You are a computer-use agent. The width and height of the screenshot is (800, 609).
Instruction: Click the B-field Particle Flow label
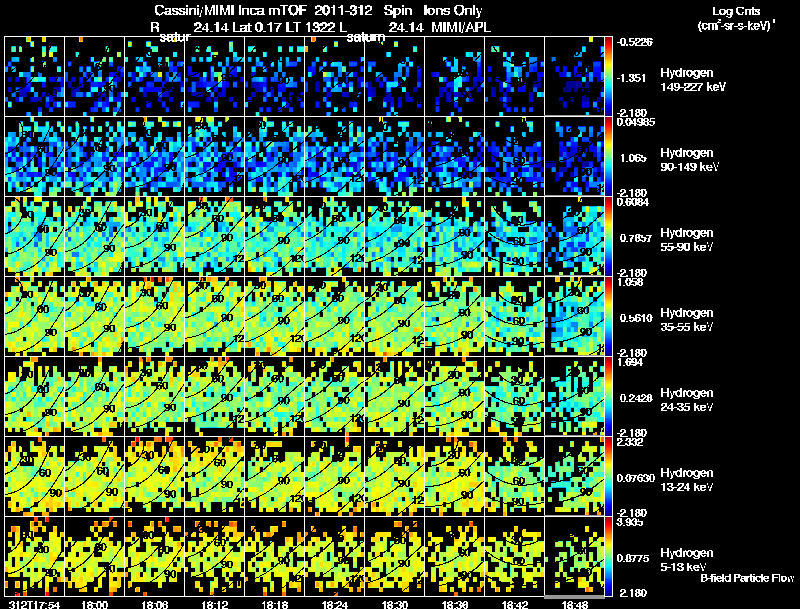pyautogui.click(x=747, y=578)
